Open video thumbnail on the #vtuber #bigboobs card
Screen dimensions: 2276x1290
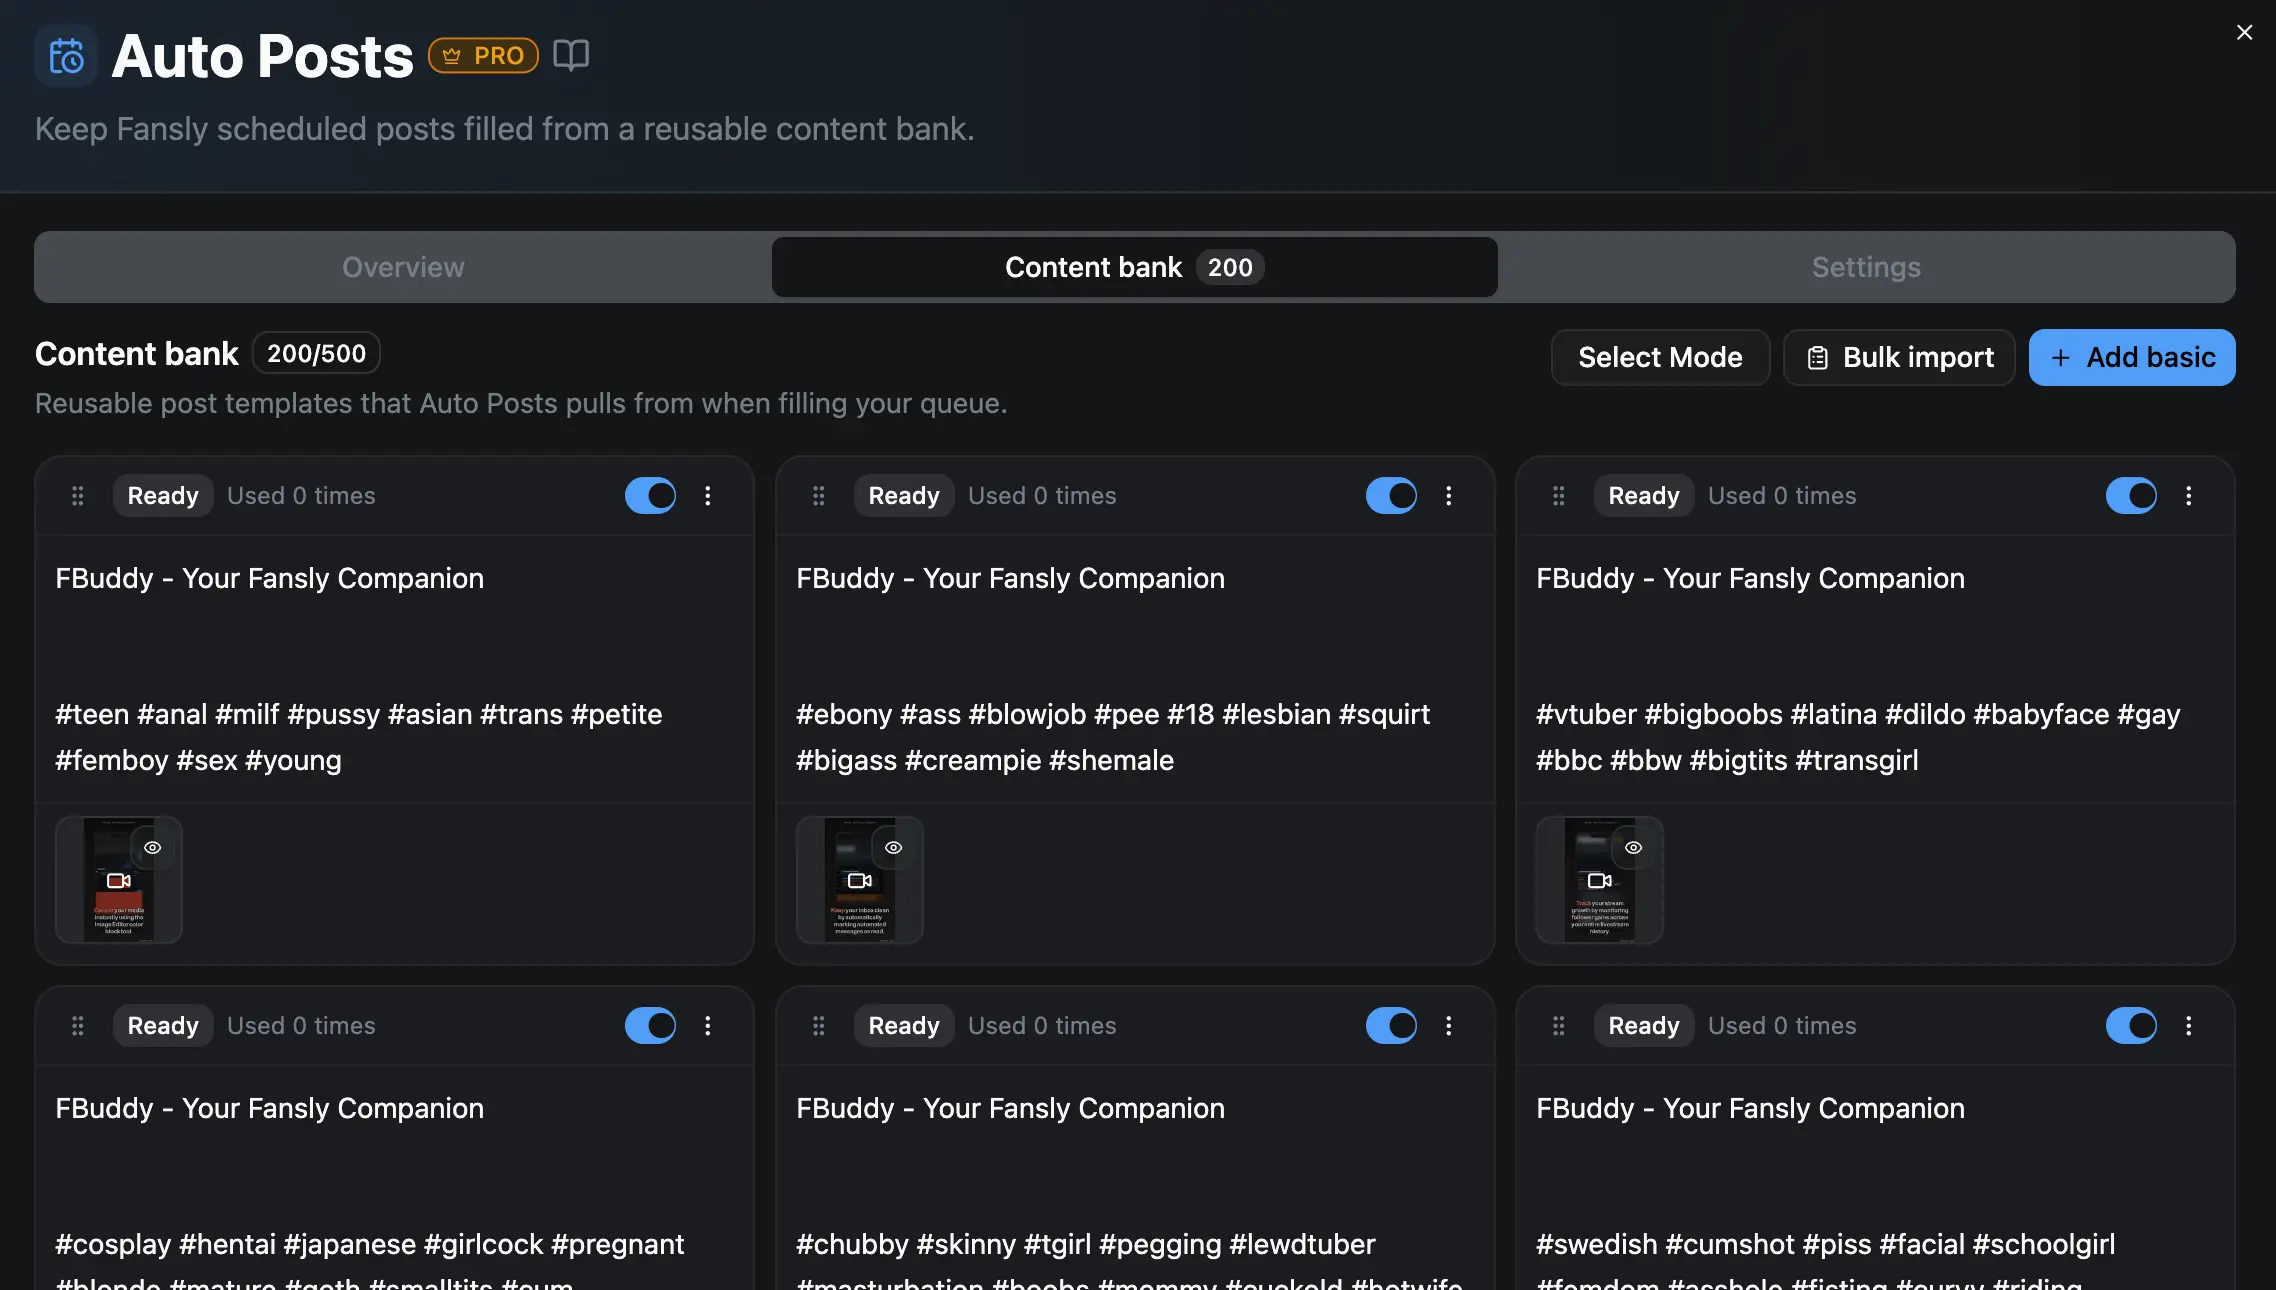(x=1600, y=880)
